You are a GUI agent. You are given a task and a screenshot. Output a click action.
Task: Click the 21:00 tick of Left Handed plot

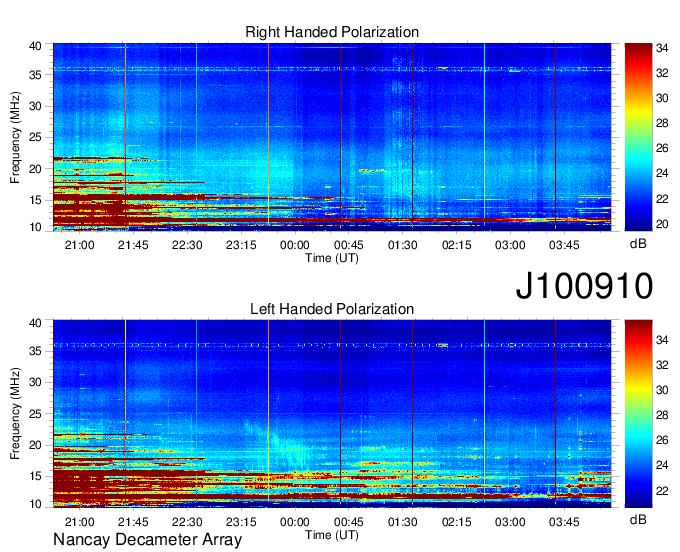pos(79,522)
